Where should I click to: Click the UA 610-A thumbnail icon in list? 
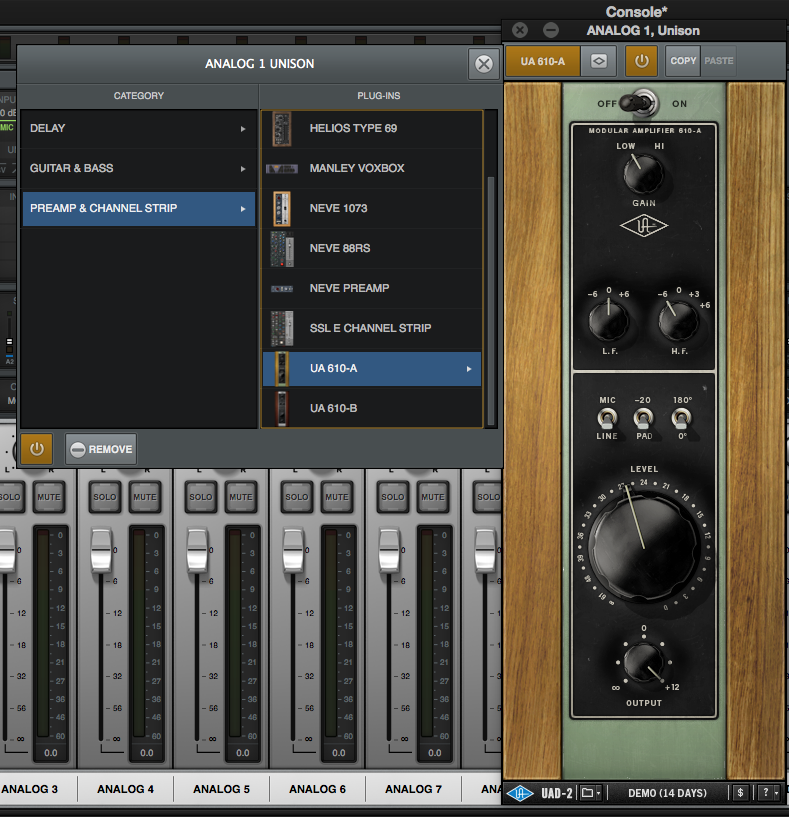tap(281, 368)
